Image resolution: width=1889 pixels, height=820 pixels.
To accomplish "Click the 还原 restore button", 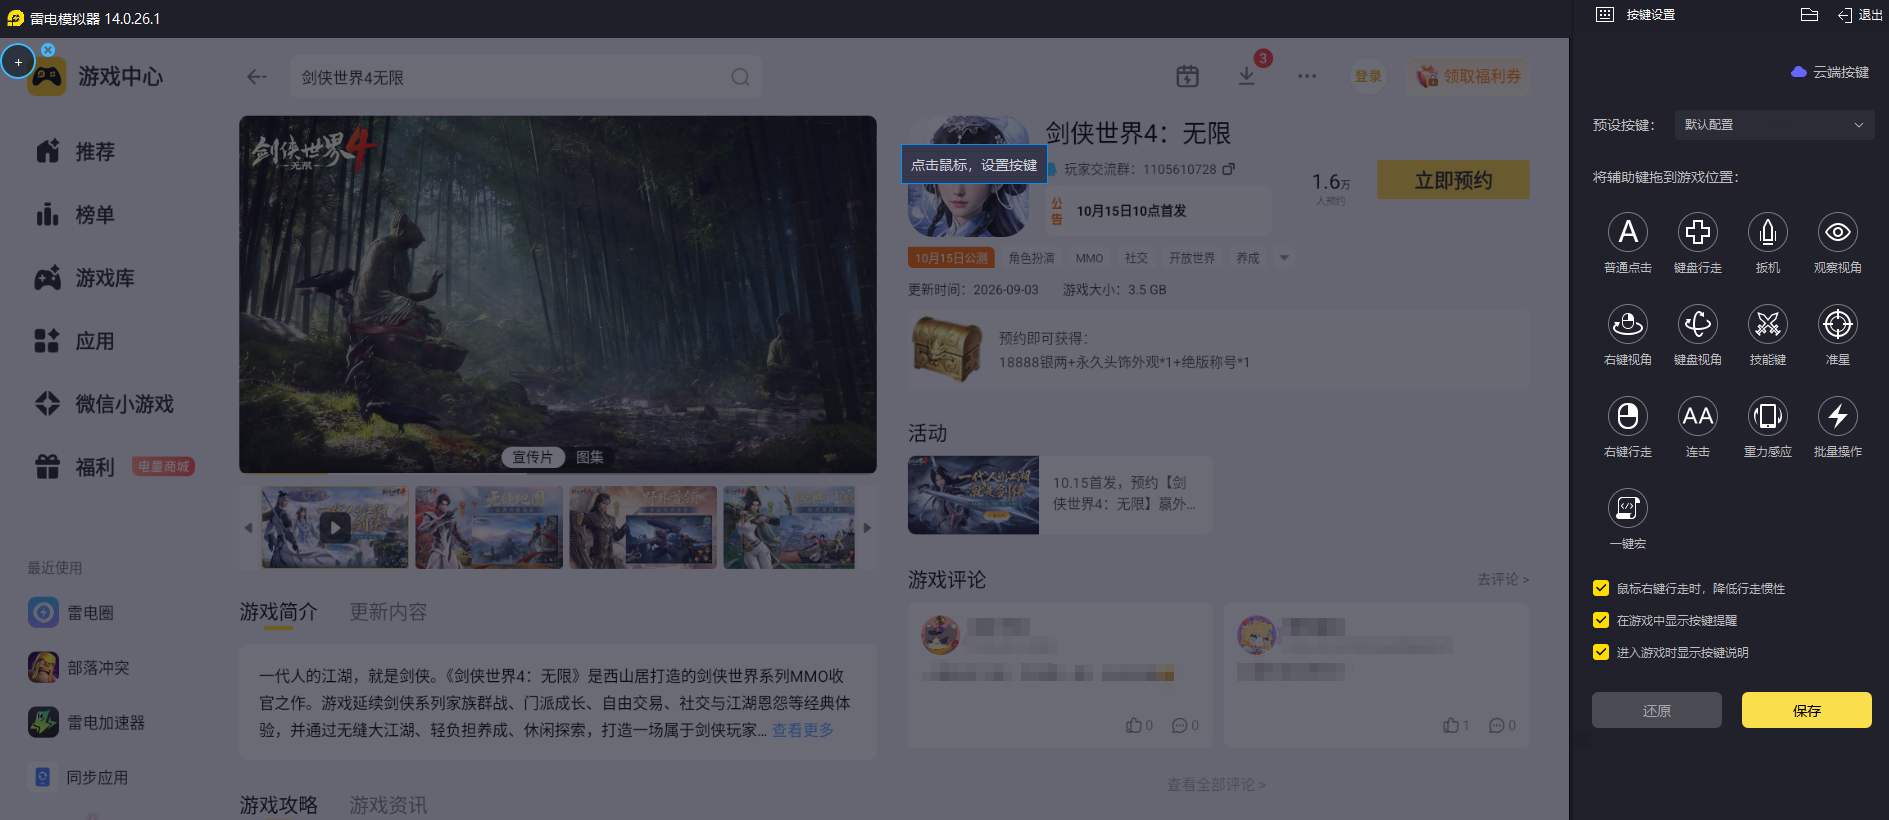I will pyautogui.click(x=1656, y=710).
